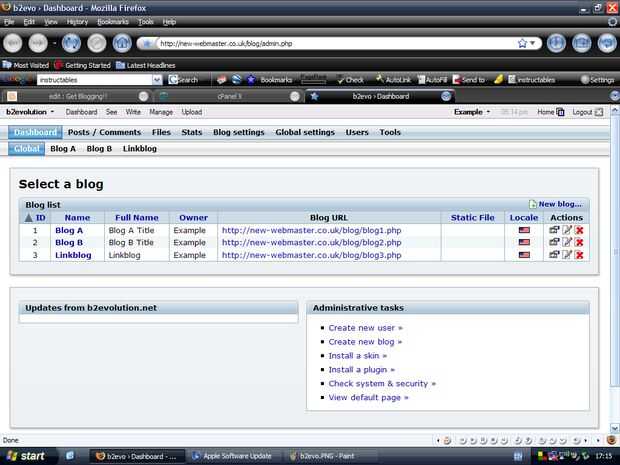Open properties for Blog B
620x465 pixels.
point(554,242)
